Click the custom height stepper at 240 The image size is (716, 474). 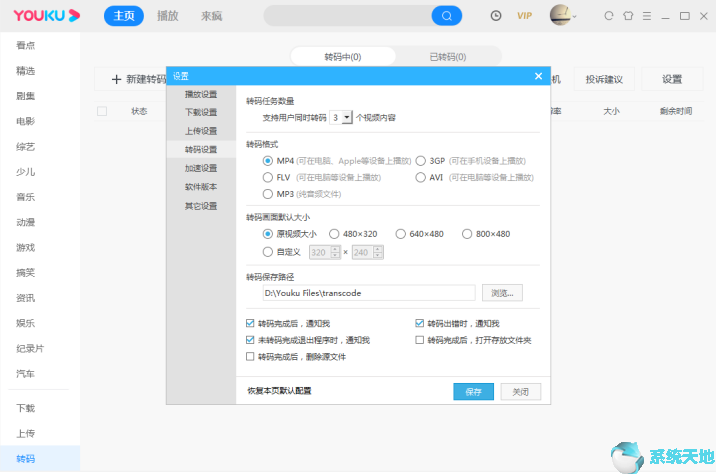click(378, 252)
